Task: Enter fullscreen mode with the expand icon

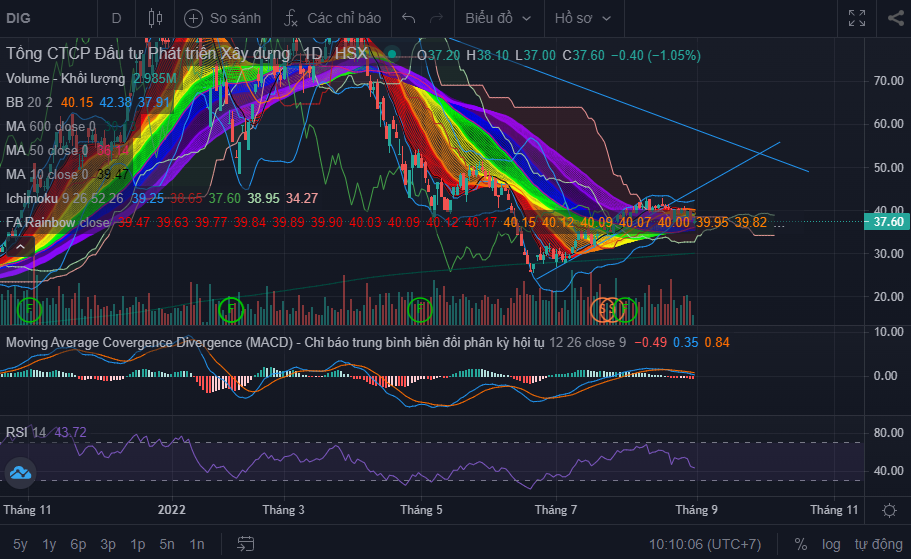Action: click(857, 18)
